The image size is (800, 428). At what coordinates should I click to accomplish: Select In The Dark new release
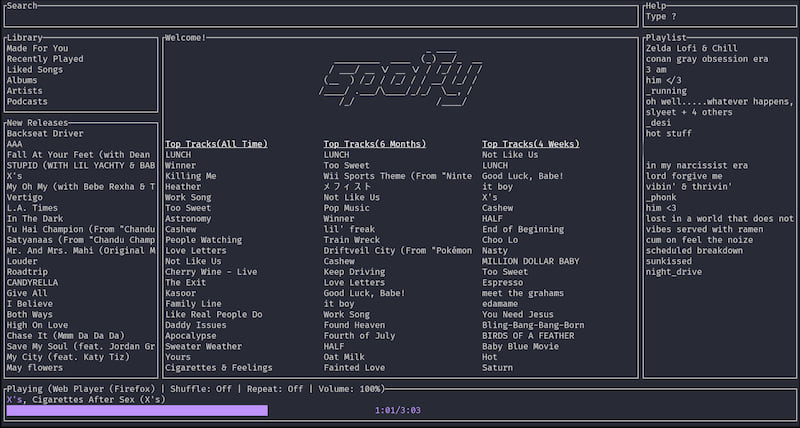[35, 219]
